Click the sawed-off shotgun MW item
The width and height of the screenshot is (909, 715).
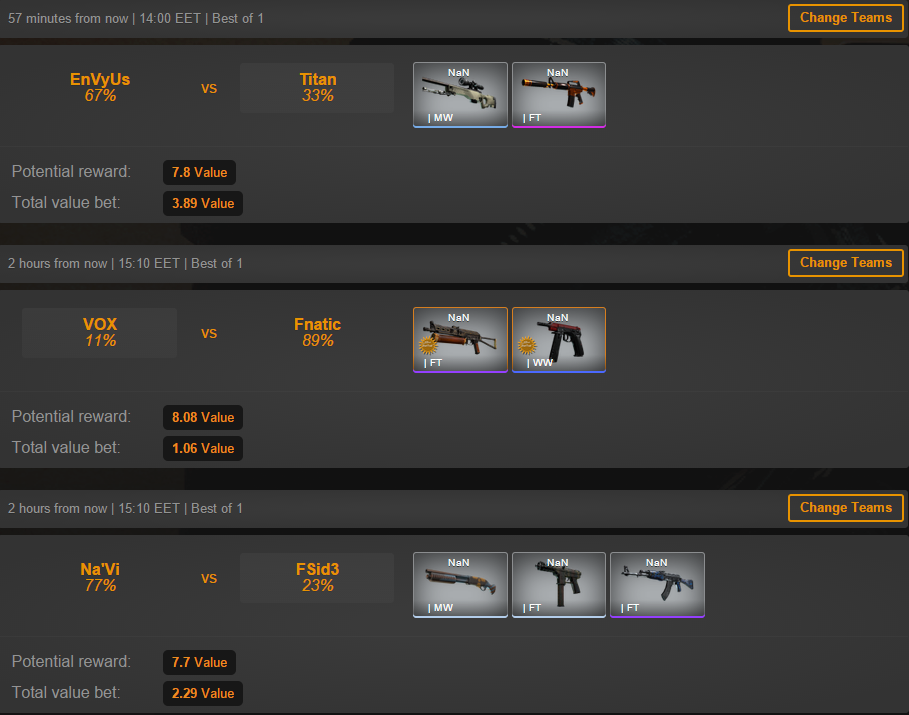(460, 585)
